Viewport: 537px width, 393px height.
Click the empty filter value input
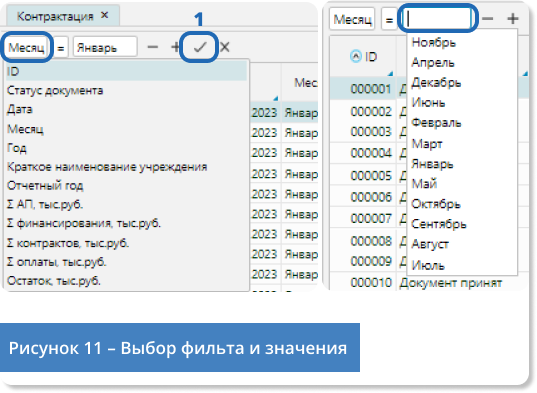438,18
